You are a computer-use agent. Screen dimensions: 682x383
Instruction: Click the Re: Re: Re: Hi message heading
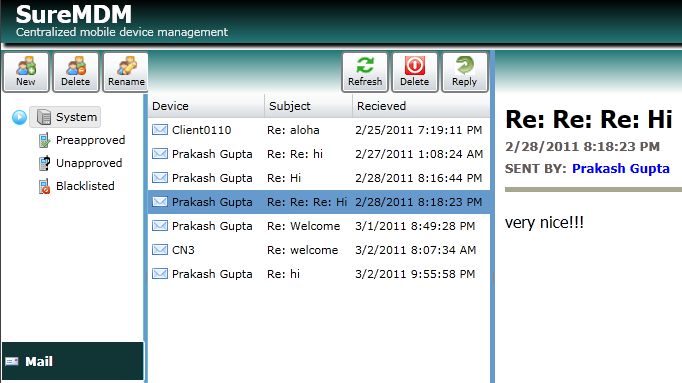point(589,119)
